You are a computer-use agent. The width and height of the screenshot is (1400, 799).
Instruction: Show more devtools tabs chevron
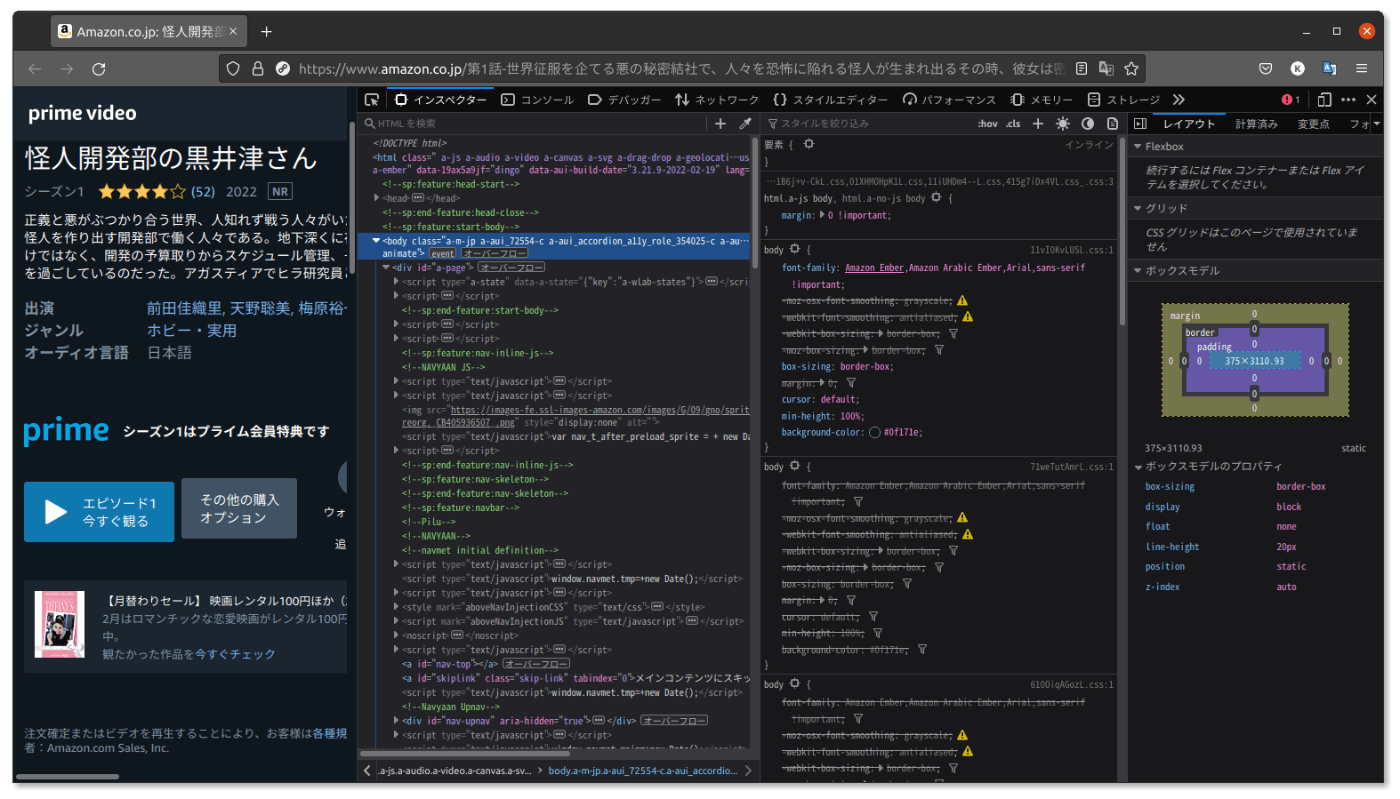1179,100
